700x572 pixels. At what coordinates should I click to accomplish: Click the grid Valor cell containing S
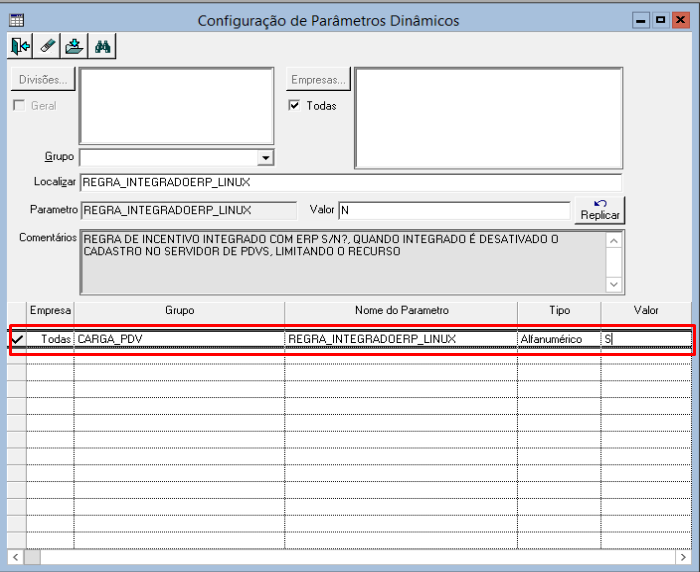click(x=646, y=339)
